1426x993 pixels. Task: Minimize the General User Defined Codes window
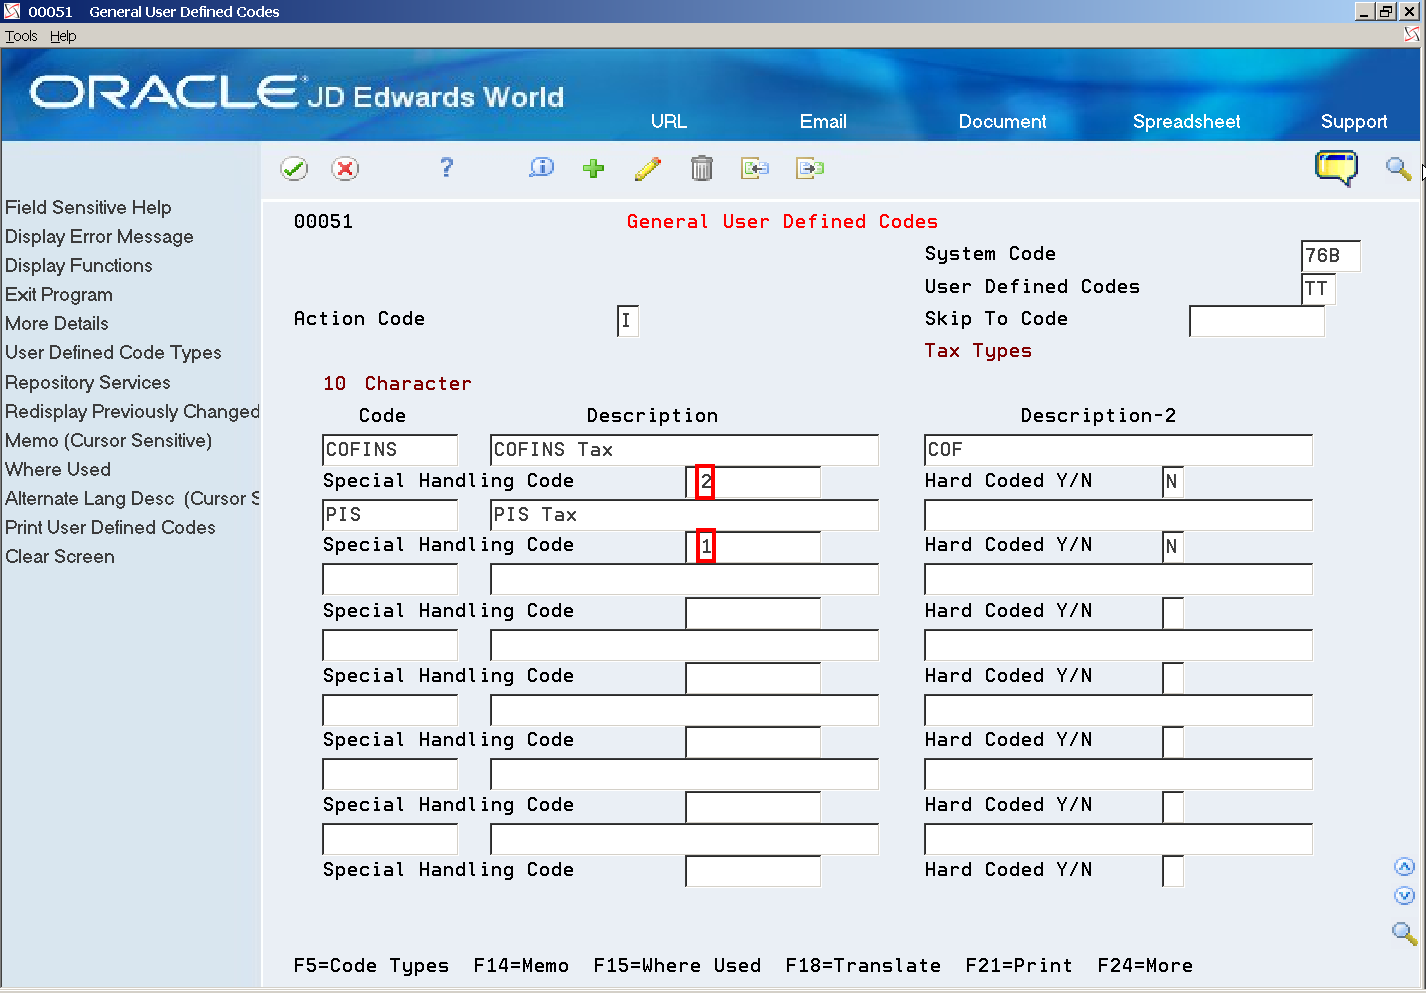click(1365, 11)
